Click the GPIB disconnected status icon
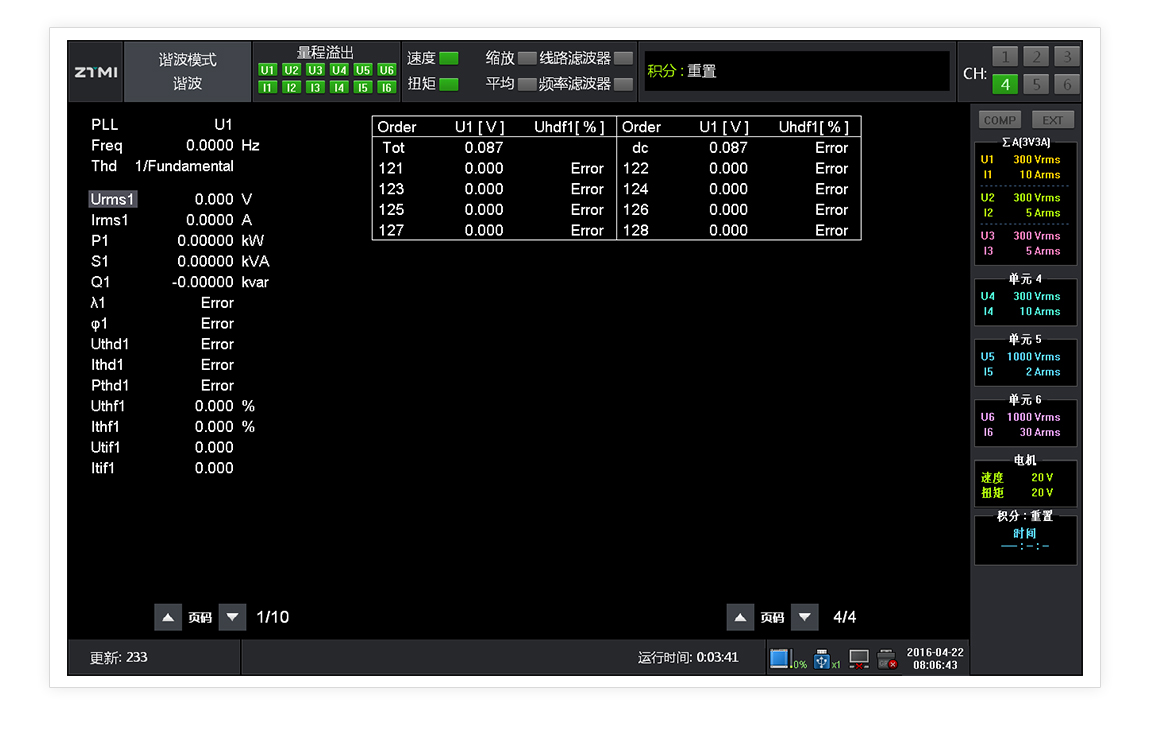Image resolution: width=1166 pixels, height=748 pixels. click(887, 659)
